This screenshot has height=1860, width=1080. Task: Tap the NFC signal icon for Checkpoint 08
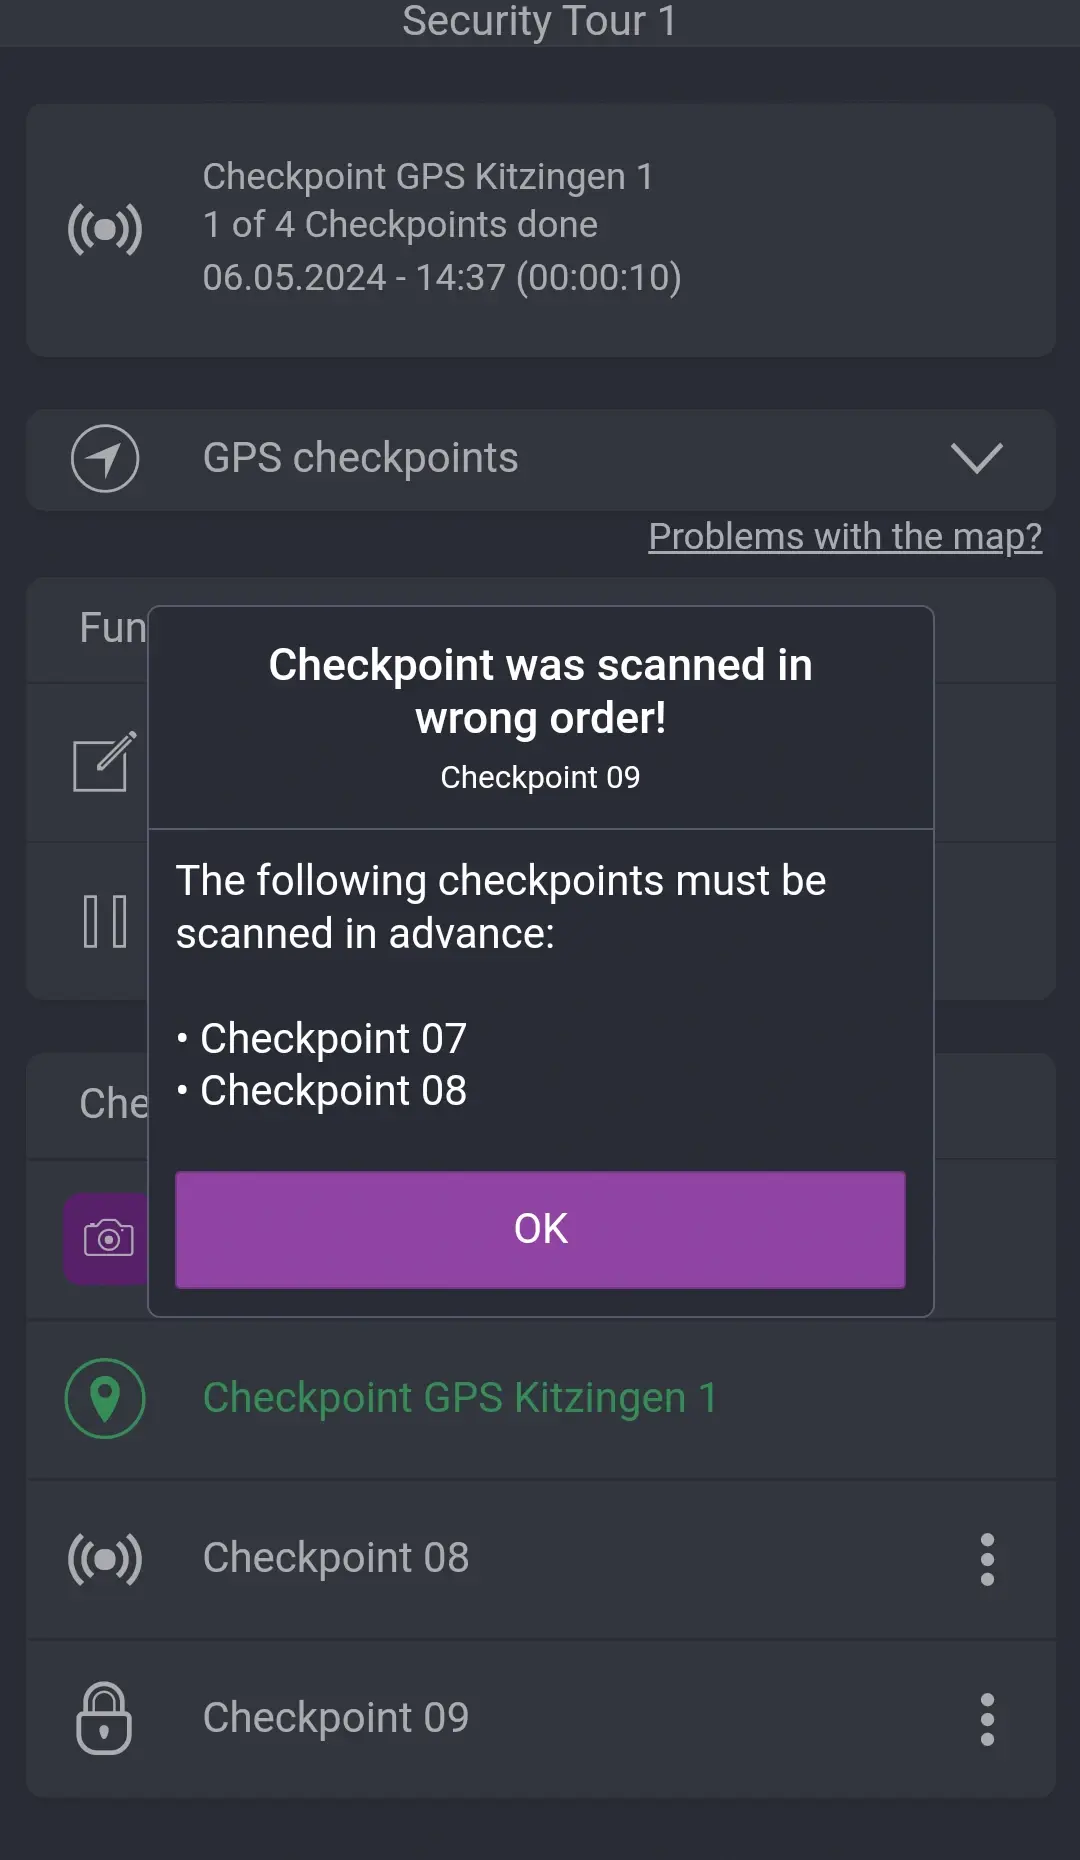point(105,1558)
